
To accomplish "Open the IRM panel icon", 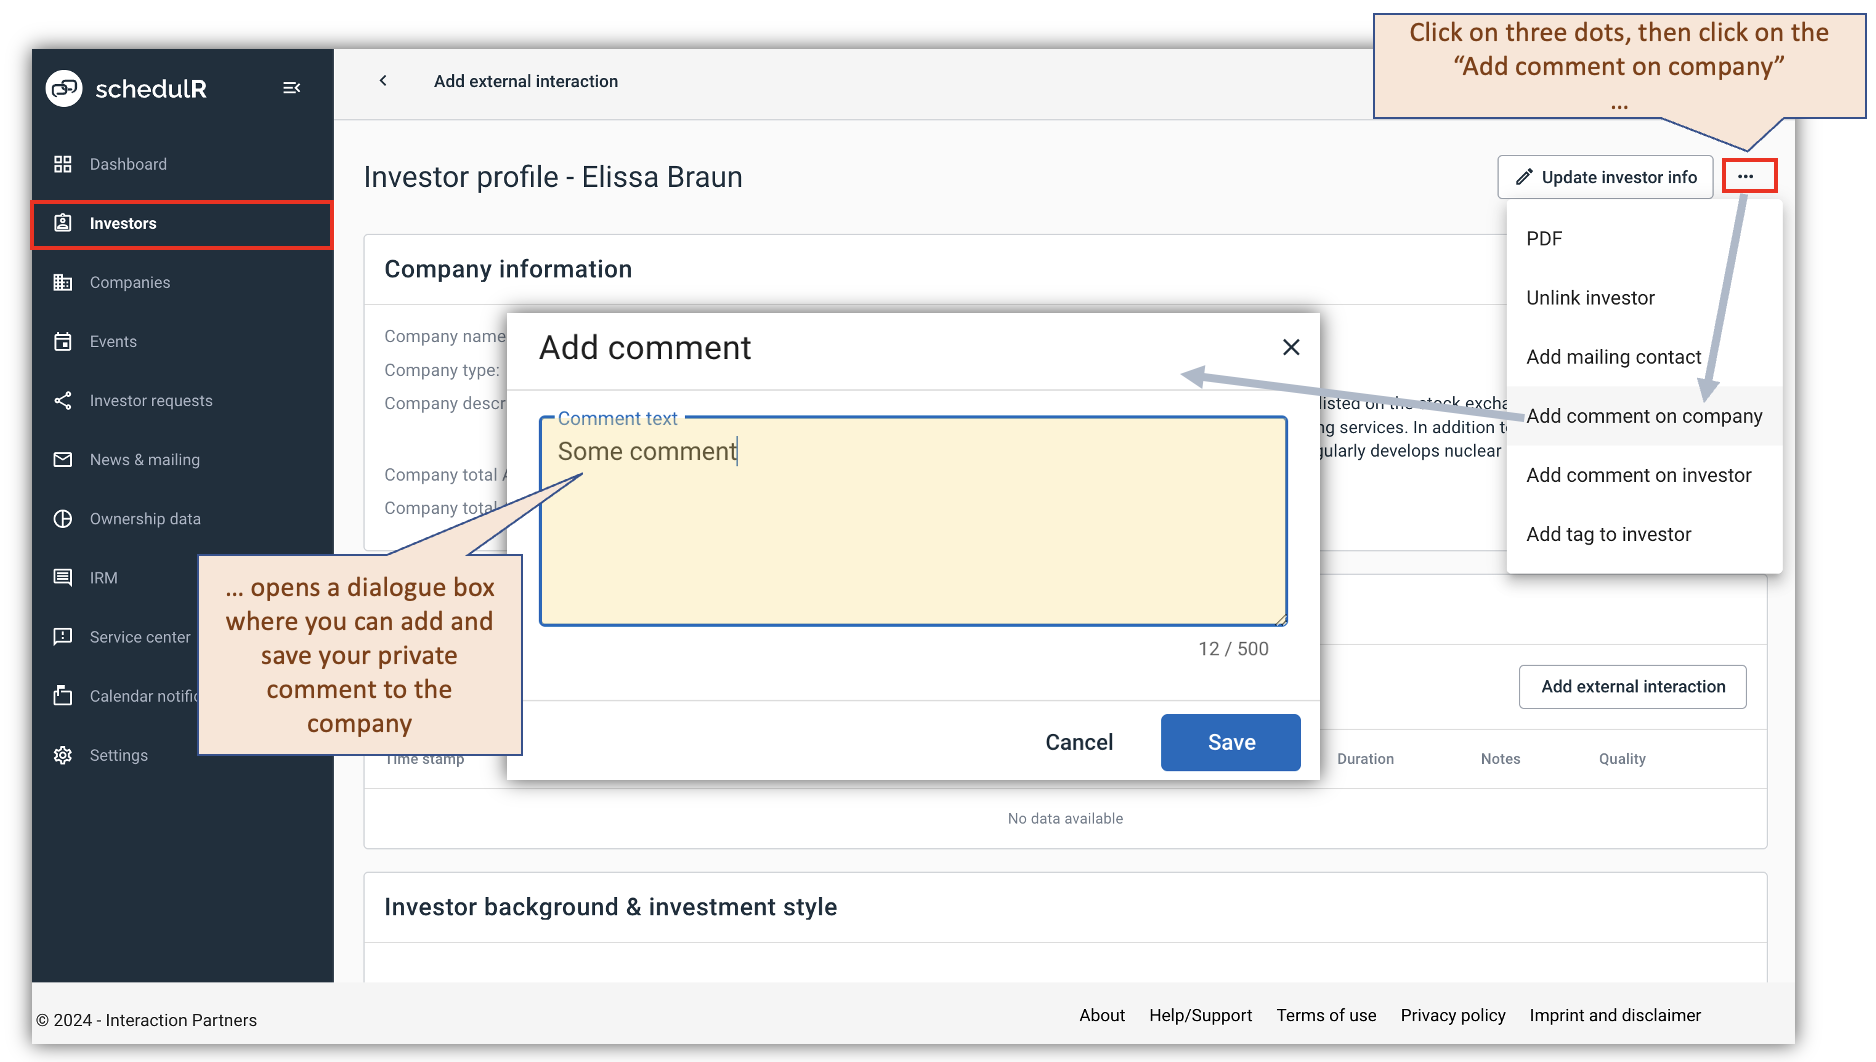I will click(62, 577).
